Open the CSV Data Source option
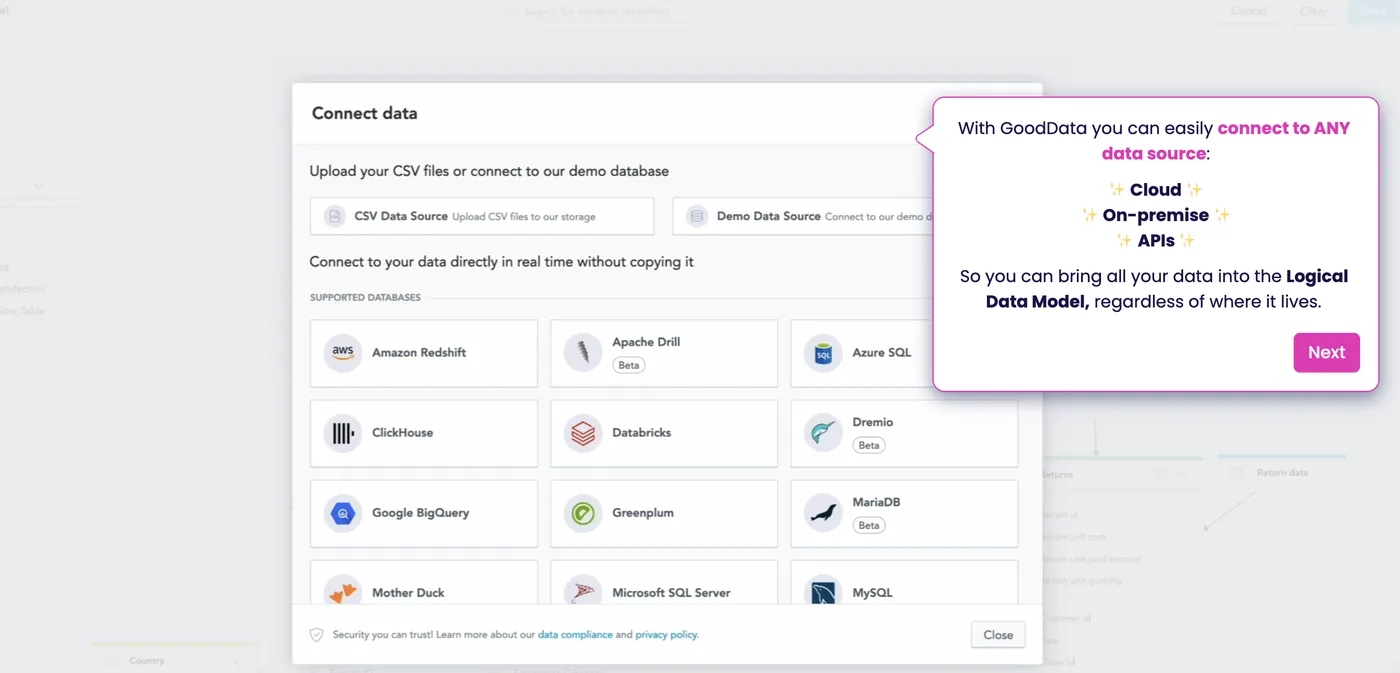The width and height of the screenshot is (1400, 673). click(482, 216)
